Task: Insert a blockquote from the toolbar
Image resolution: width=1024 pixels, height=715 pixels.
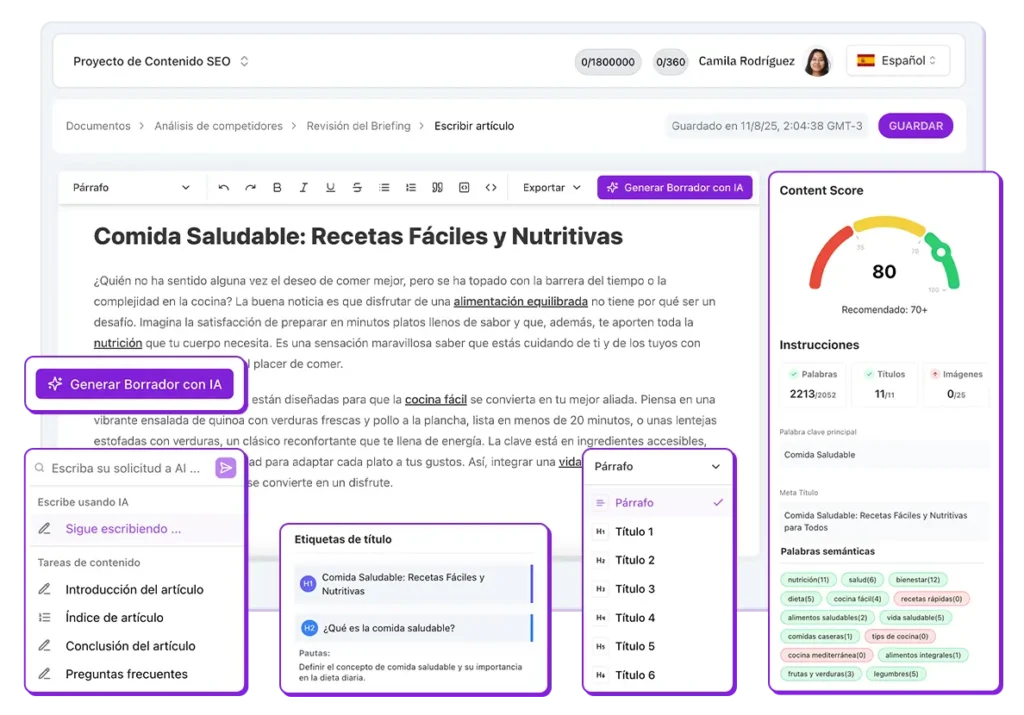Action: (437, 187)
